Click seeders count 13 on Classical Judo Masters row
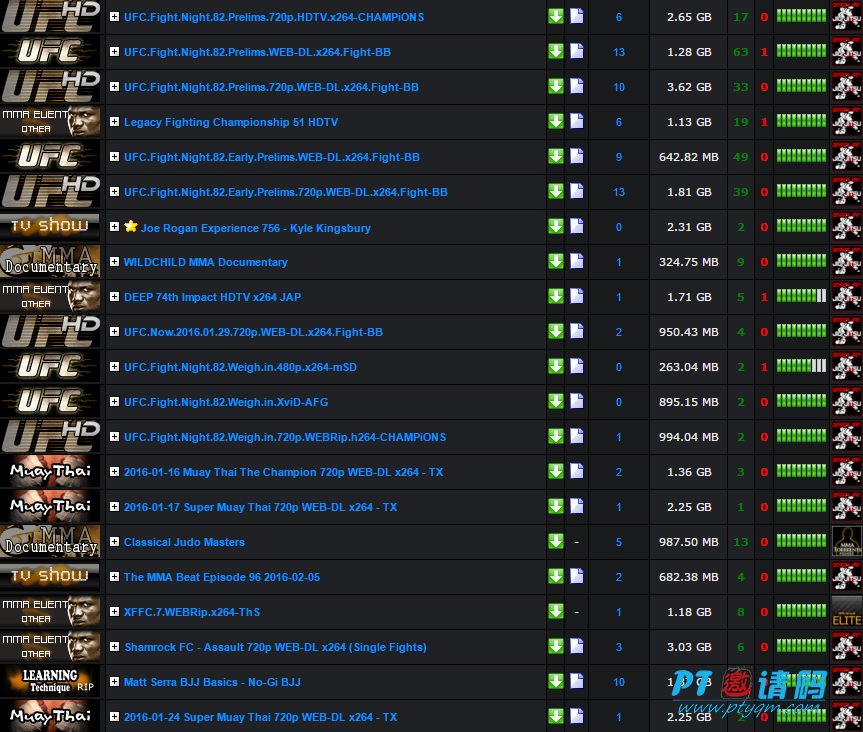Image resolution: width=863 pixels, height=732 pixels. click(x=741, y=542)
